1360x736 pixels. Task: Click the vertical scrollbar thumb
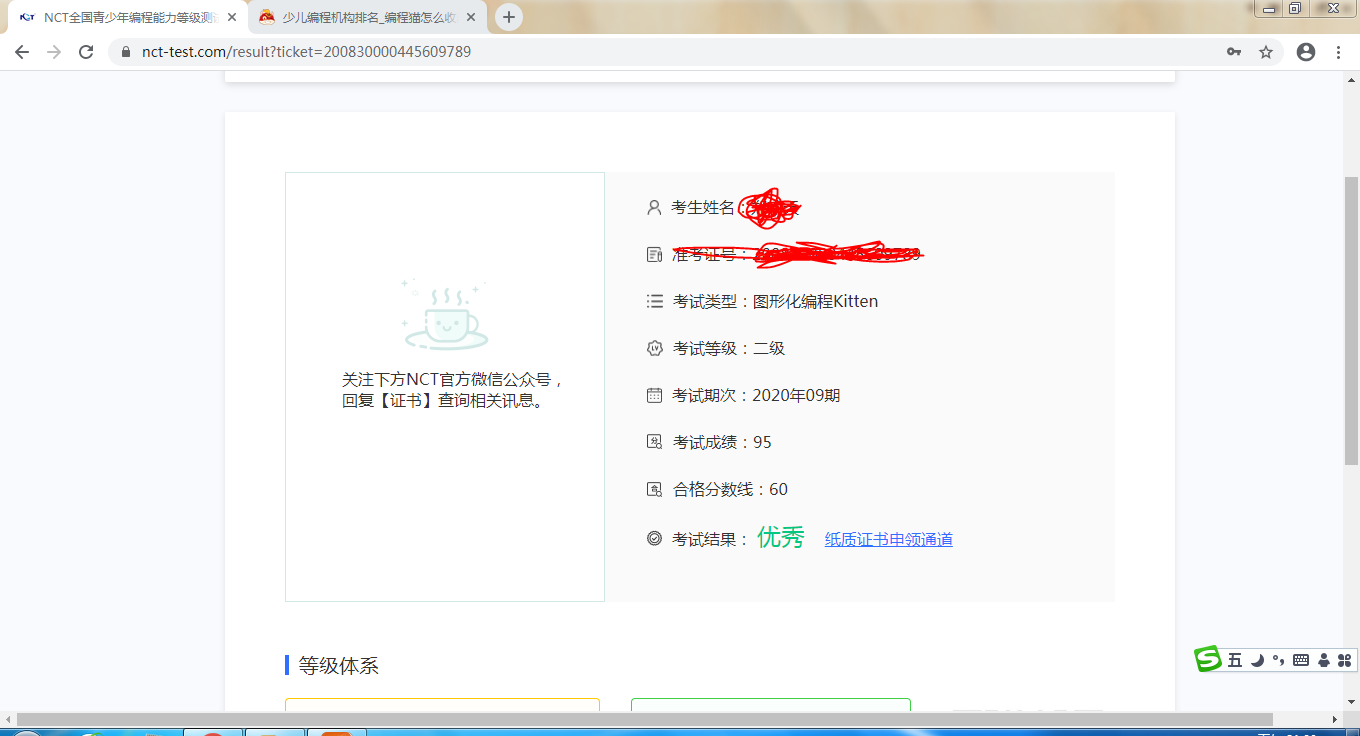click(x=1351, y=320)
